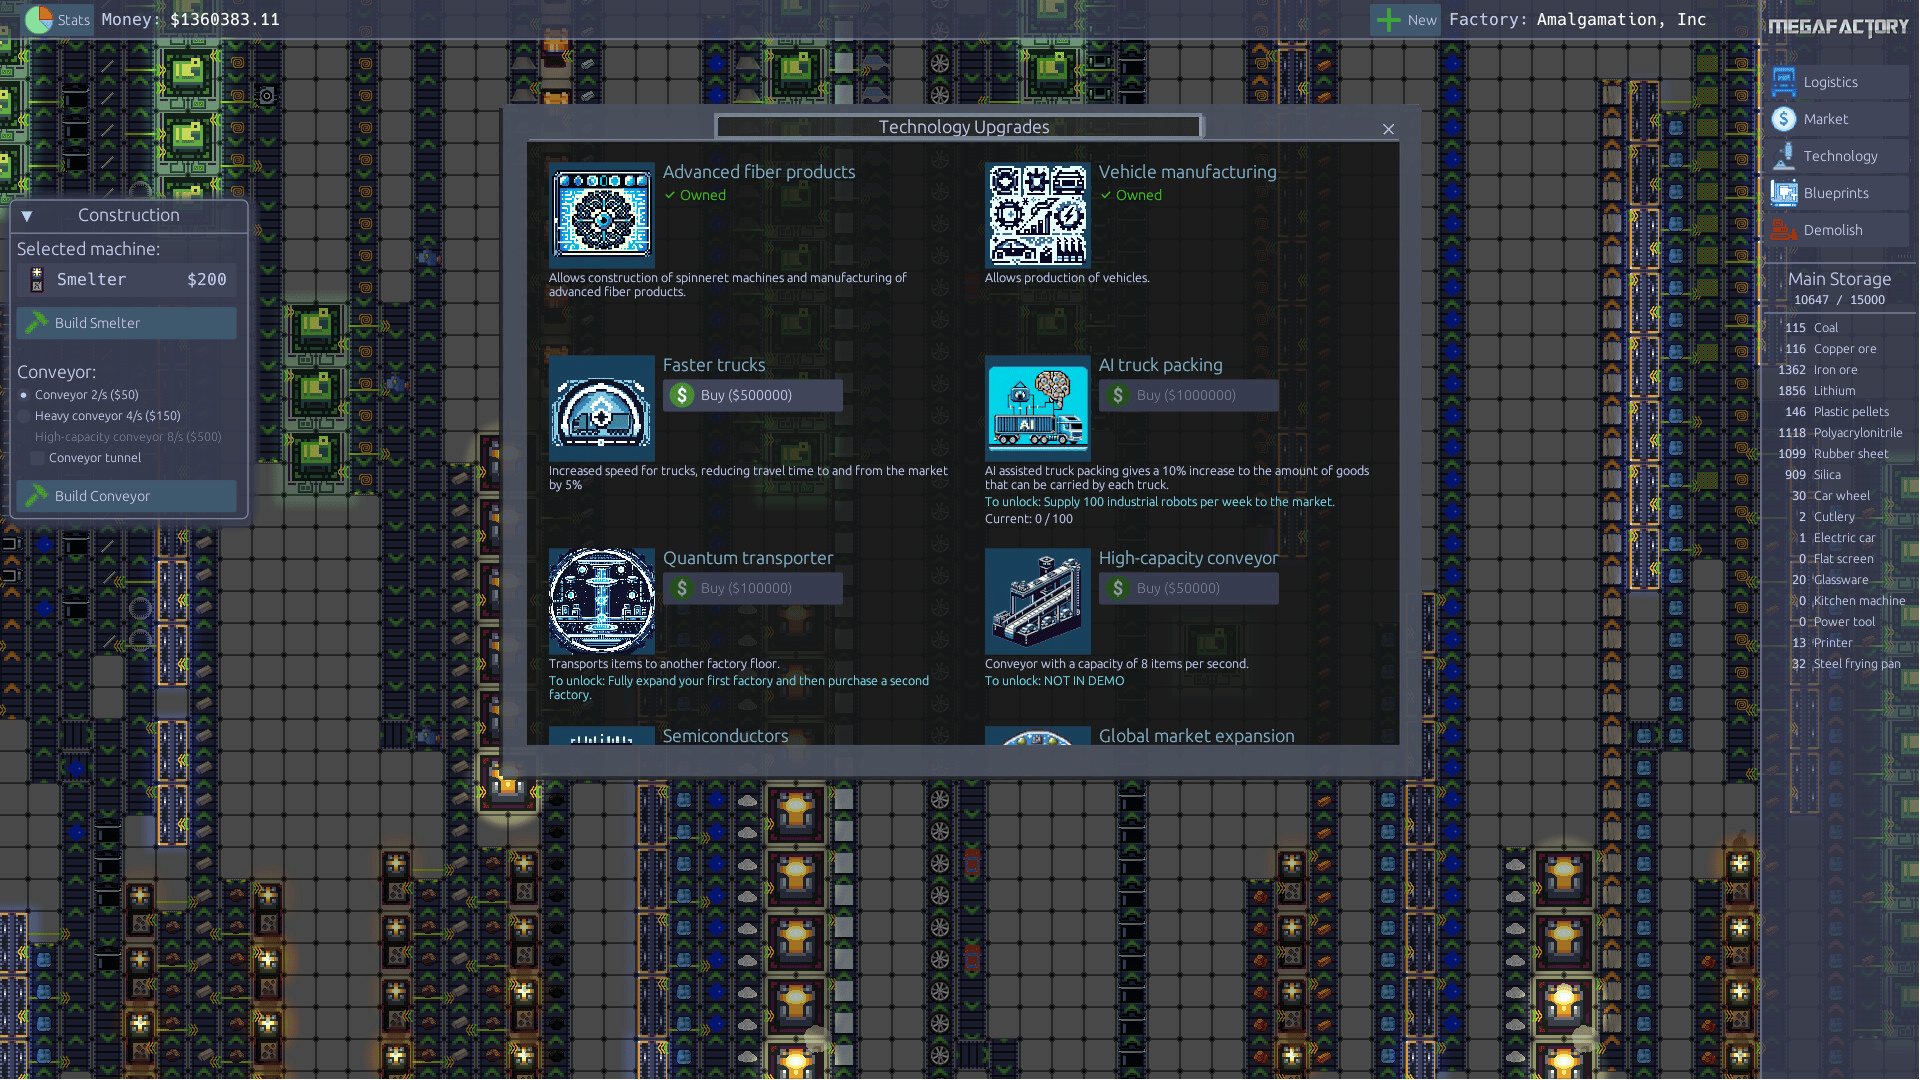Buy Faster trucks for $500000
The width and height of the screenshot is (1920, 1080).
pyautogui.click(x=752, y=395)
